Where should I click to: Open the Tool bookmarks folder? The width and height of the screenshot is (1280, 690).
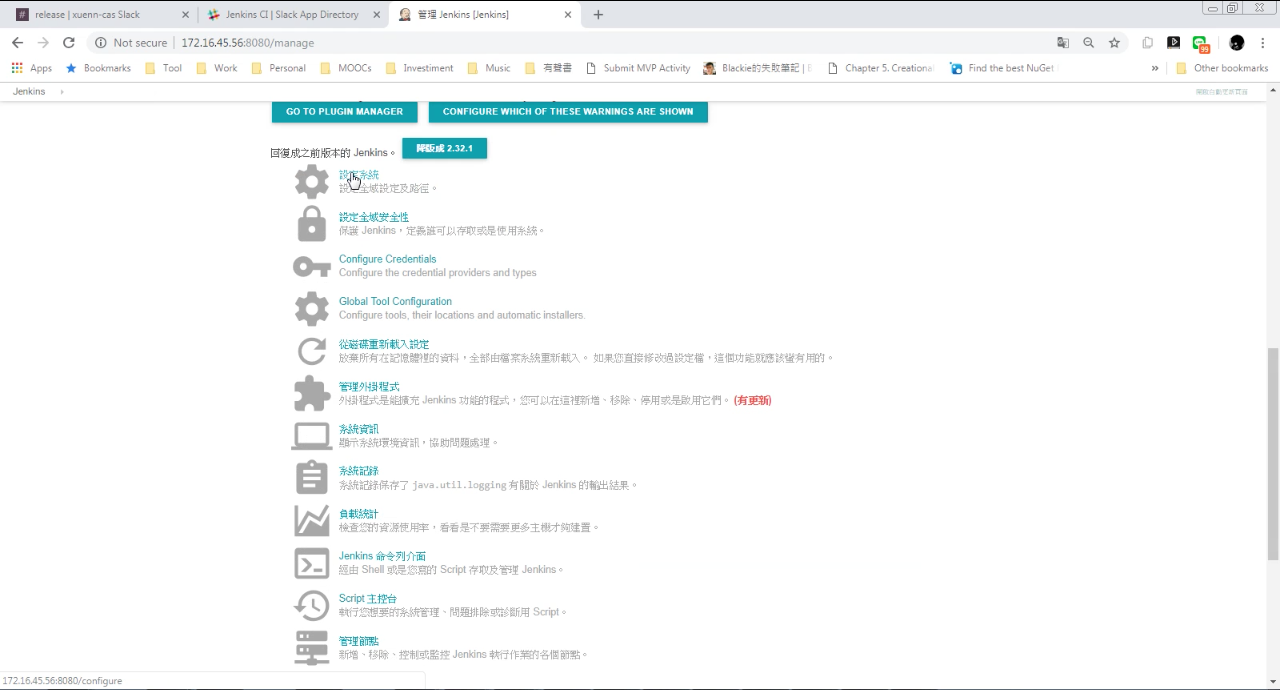[x=164, y=68]
